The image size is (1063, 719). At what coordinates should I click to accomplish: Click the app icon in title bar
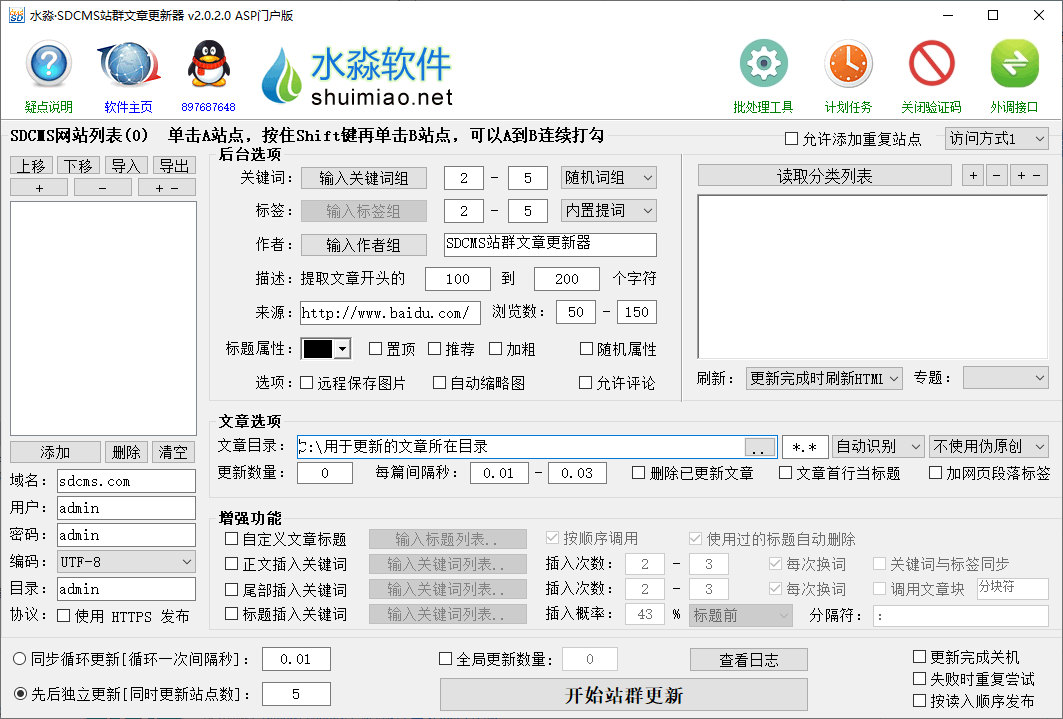pos(16,15)
